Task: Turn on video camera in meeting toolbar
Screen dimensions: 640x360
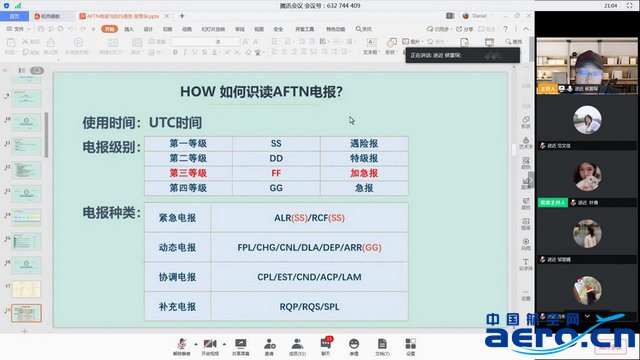Action: pos(210,347)
